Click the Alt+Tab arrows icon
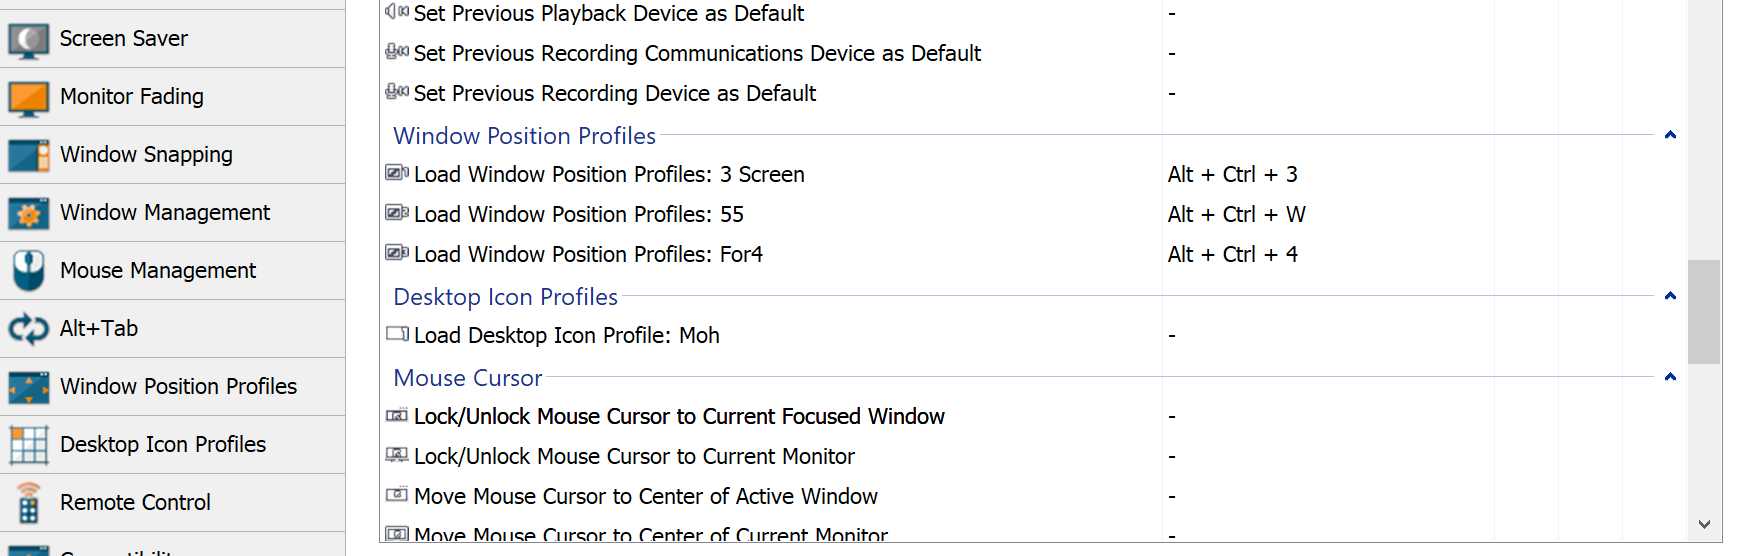The height and width of the screenshot is (556, 1741). 28,329
